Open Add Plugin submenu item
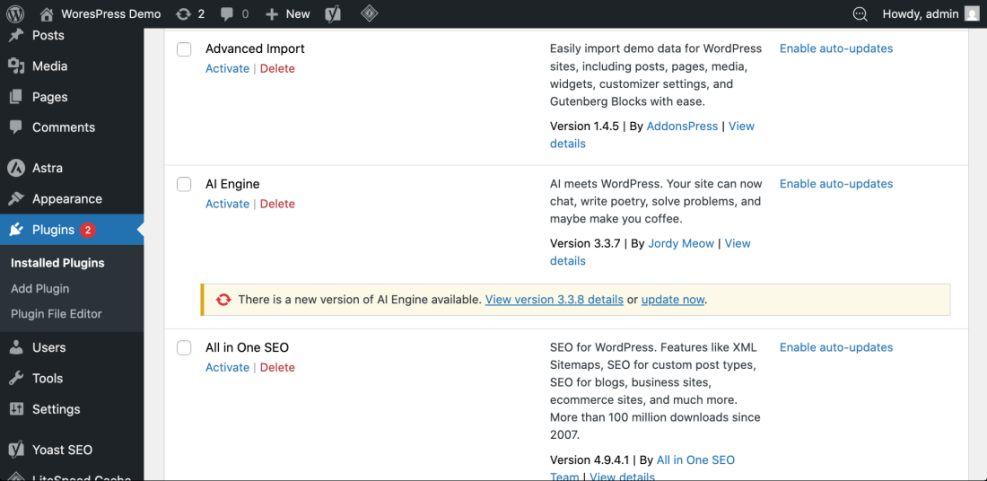987x481 pixels. tap(40, 289)
